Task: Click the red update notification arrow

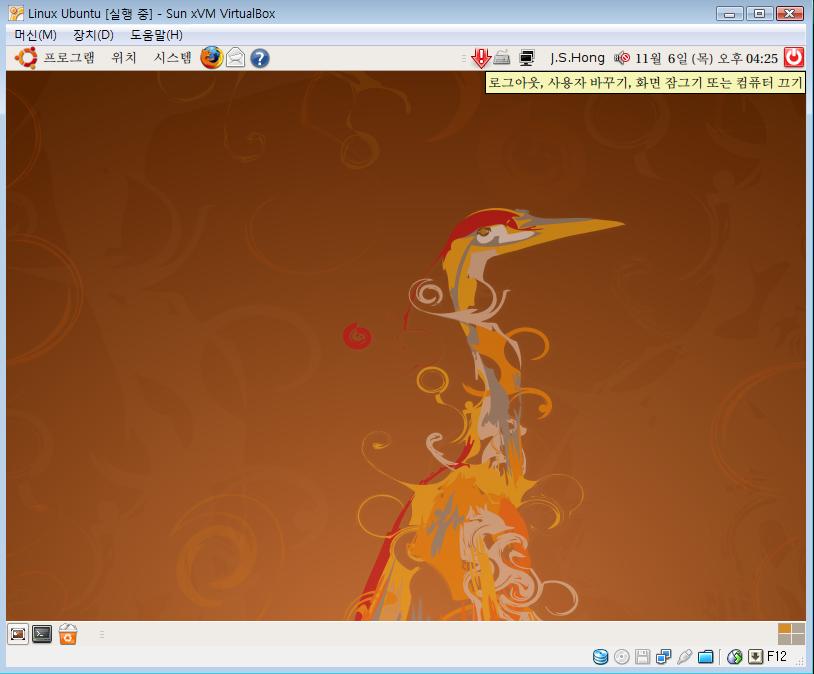Action: 481,58
